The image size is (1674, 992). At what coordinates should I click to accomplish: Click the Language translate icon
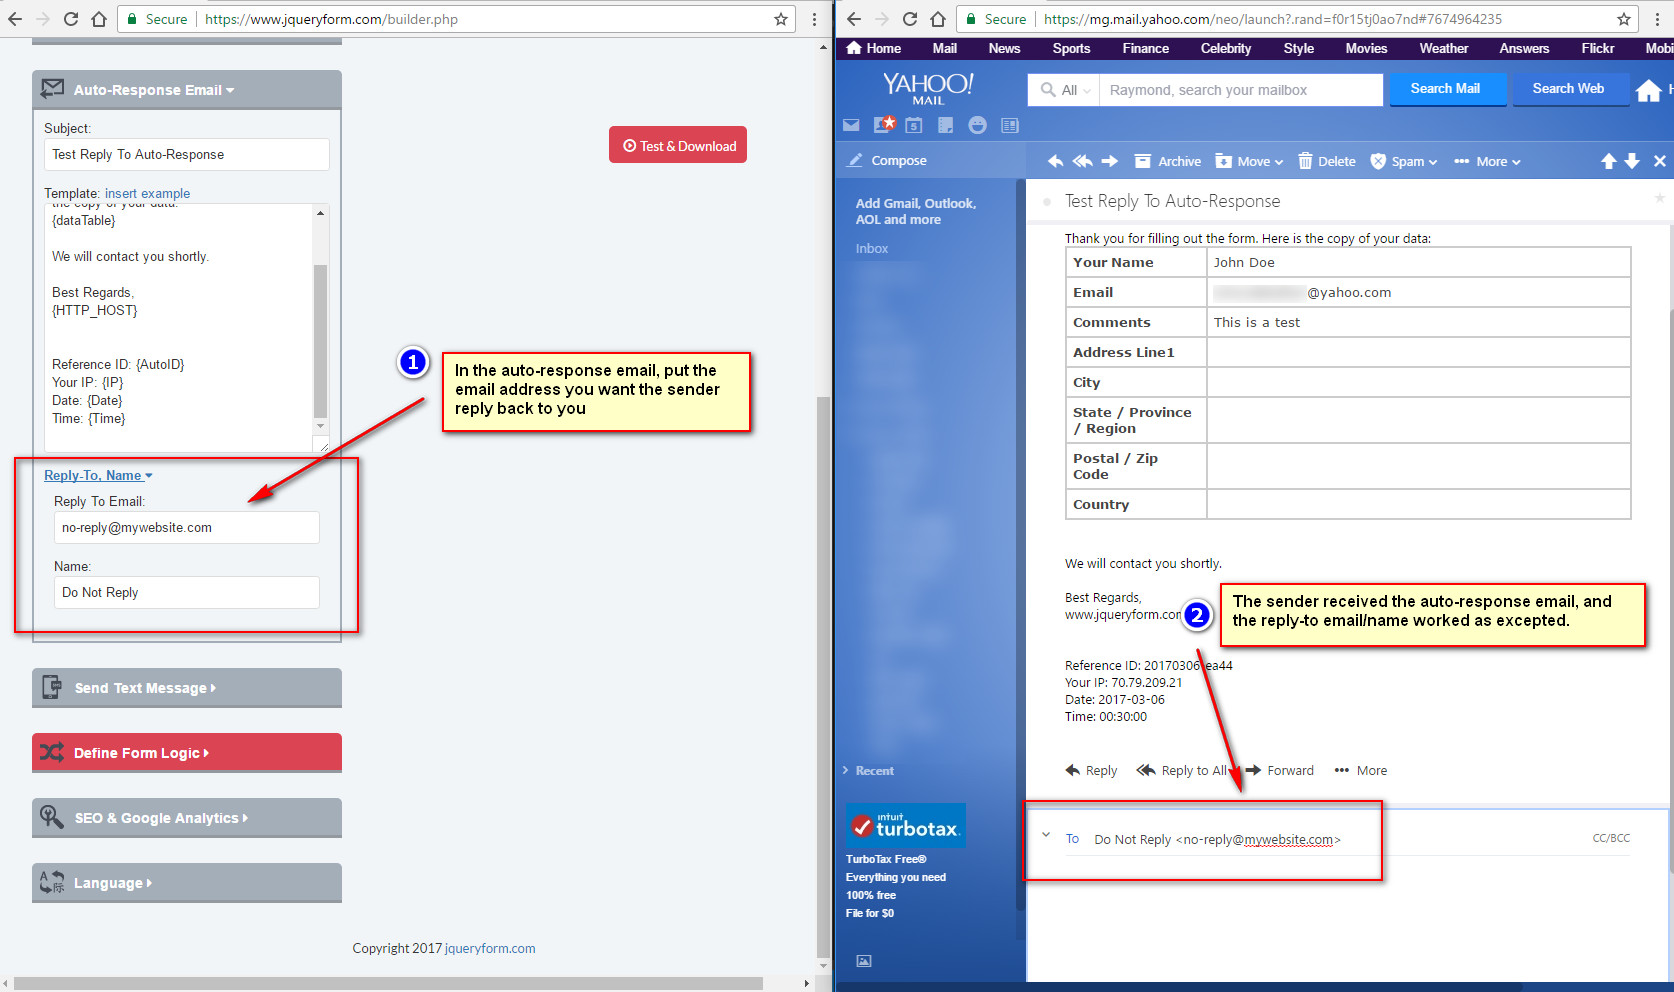click(x=52, y=882)
